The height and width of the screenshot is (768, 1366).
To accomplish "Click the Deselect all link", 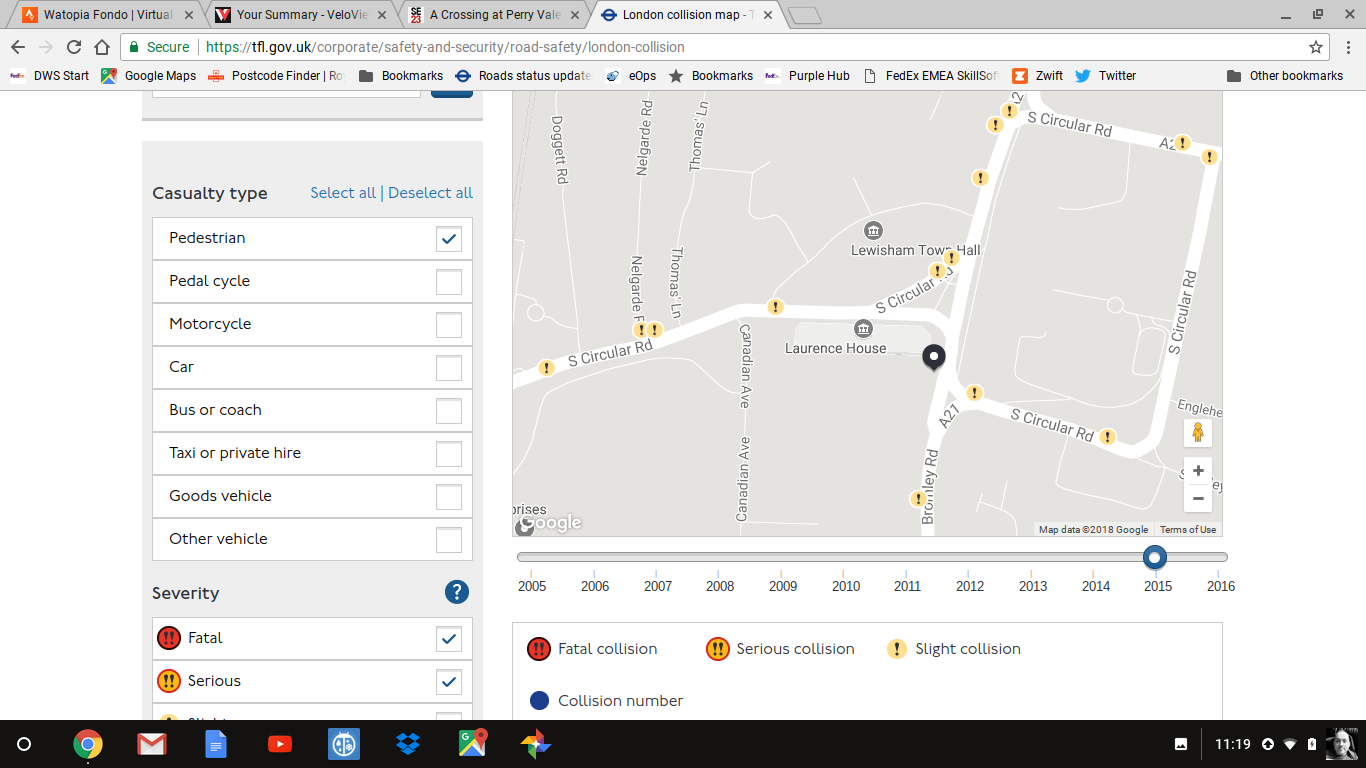I will 430,193.
